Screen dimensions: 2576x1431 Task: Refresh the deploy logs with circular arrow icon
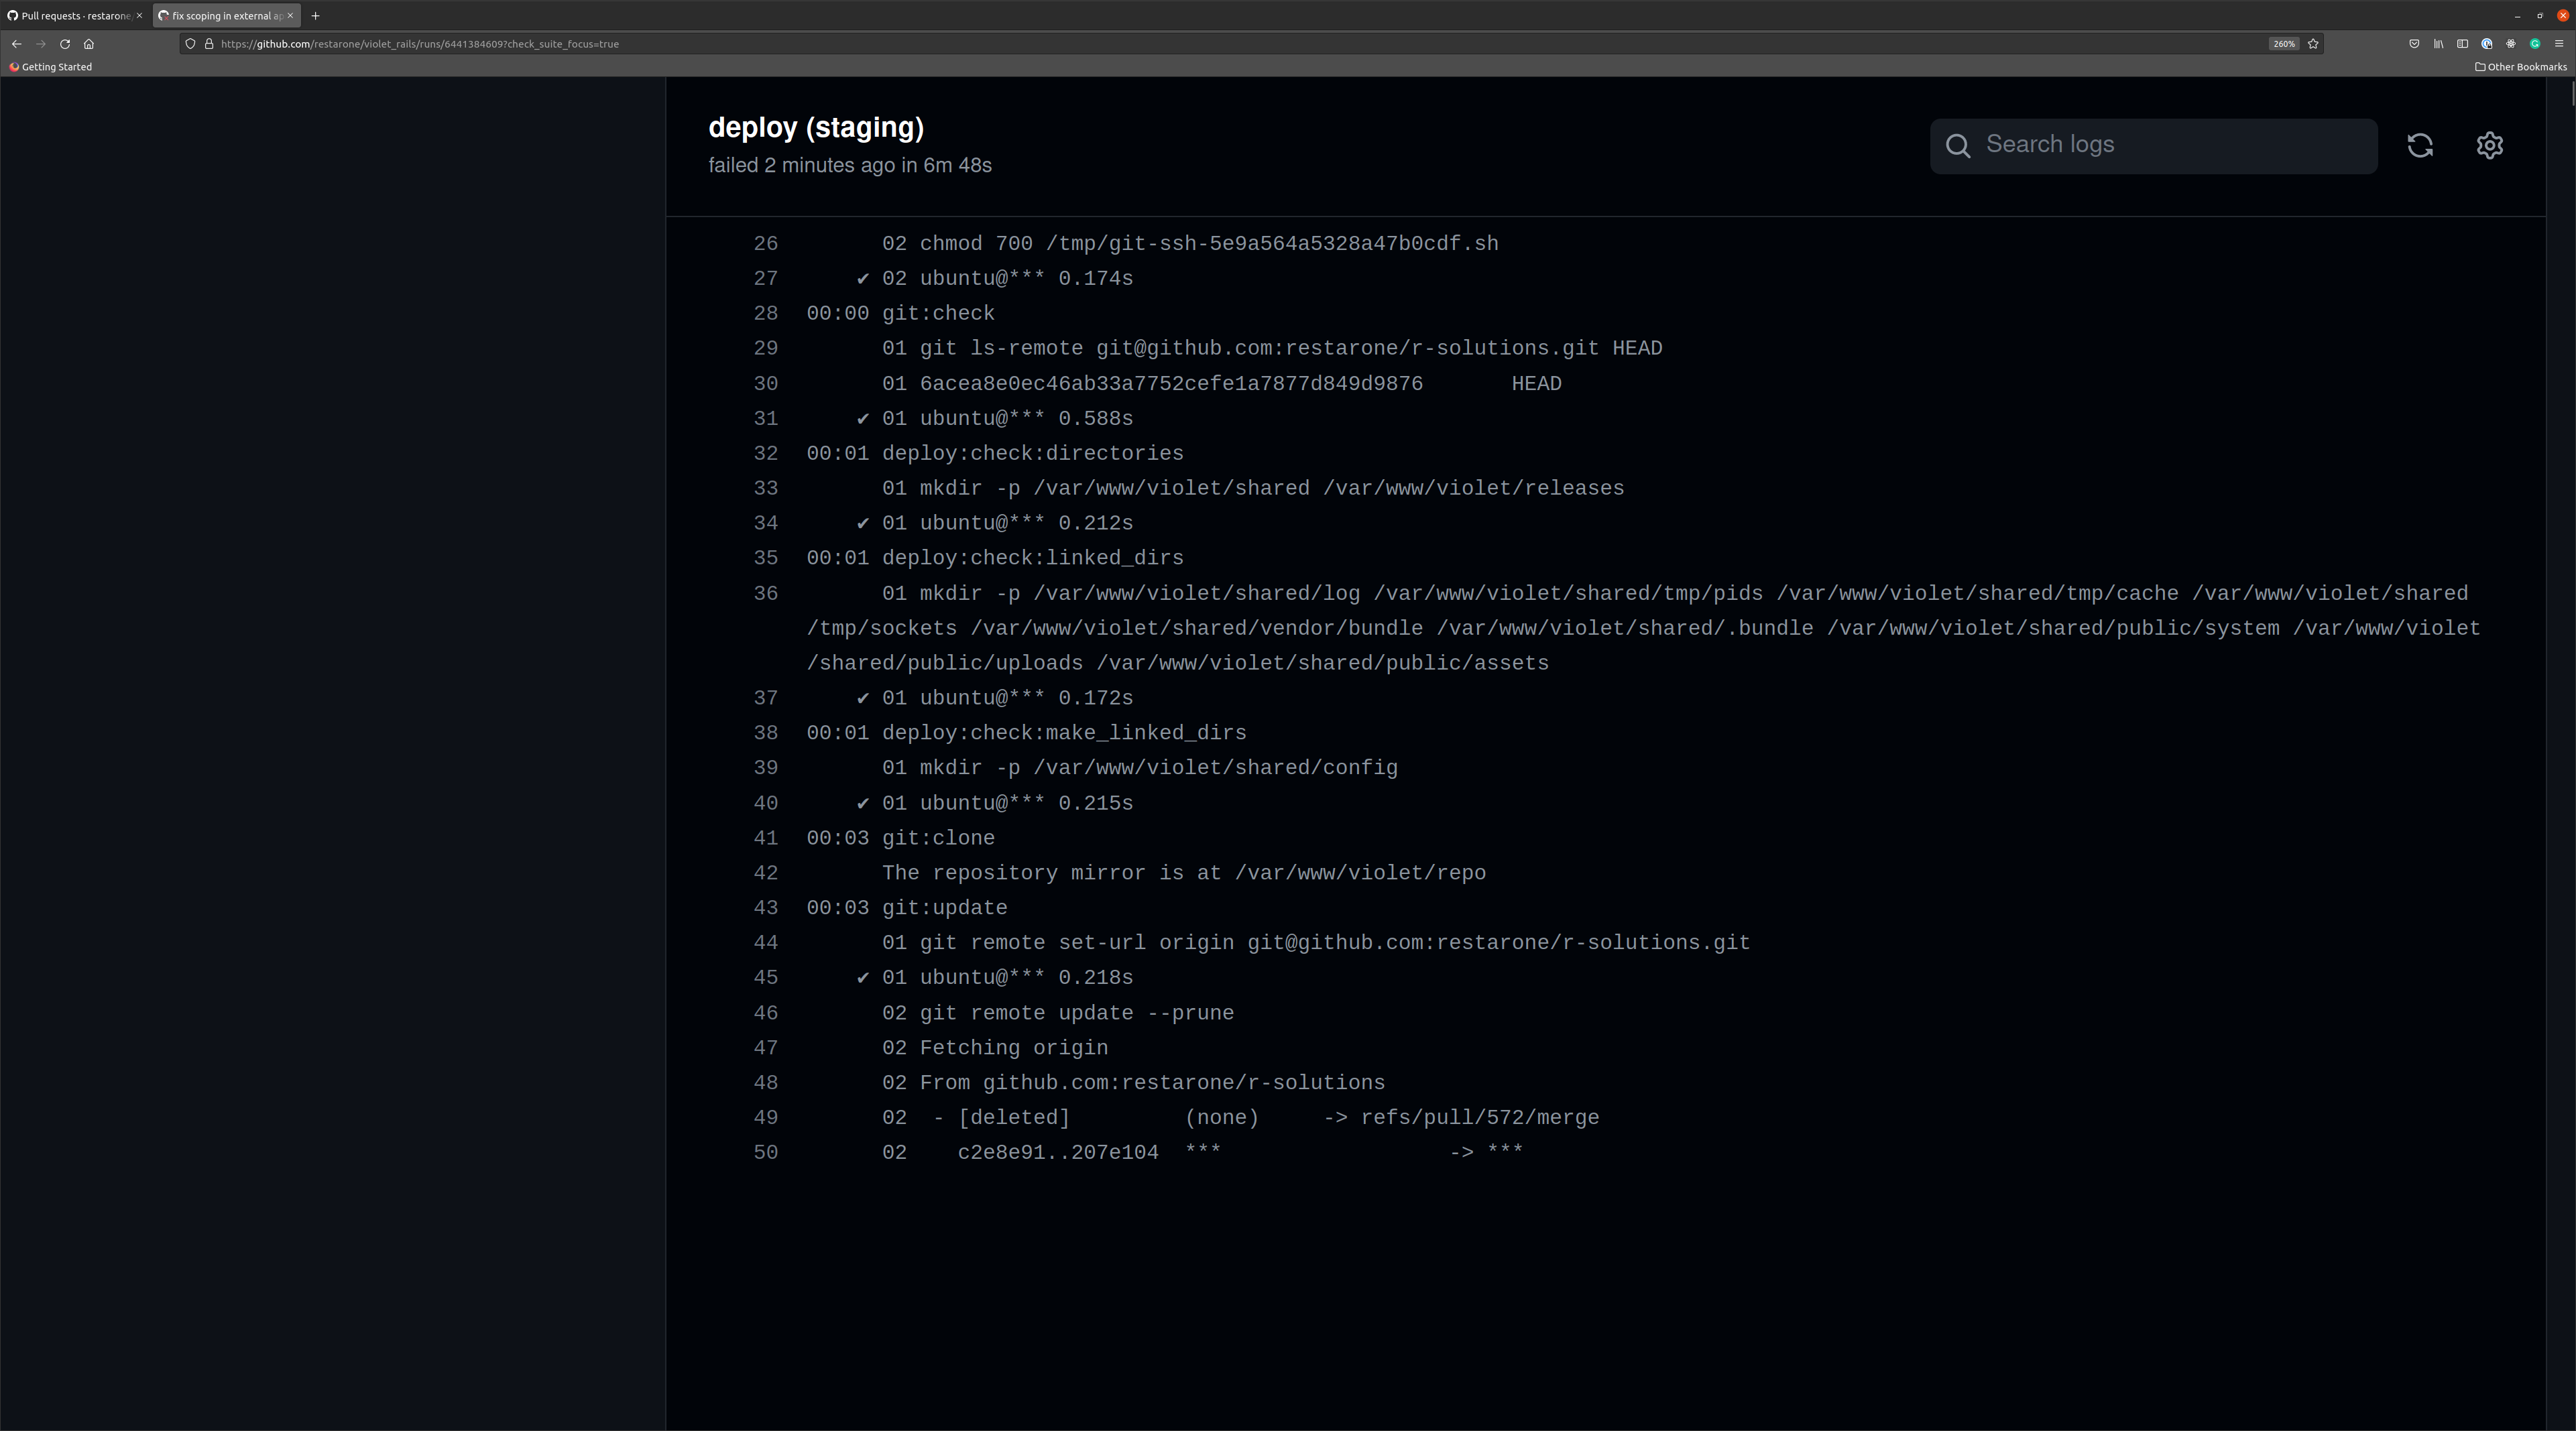click(x=2420, y=145)
